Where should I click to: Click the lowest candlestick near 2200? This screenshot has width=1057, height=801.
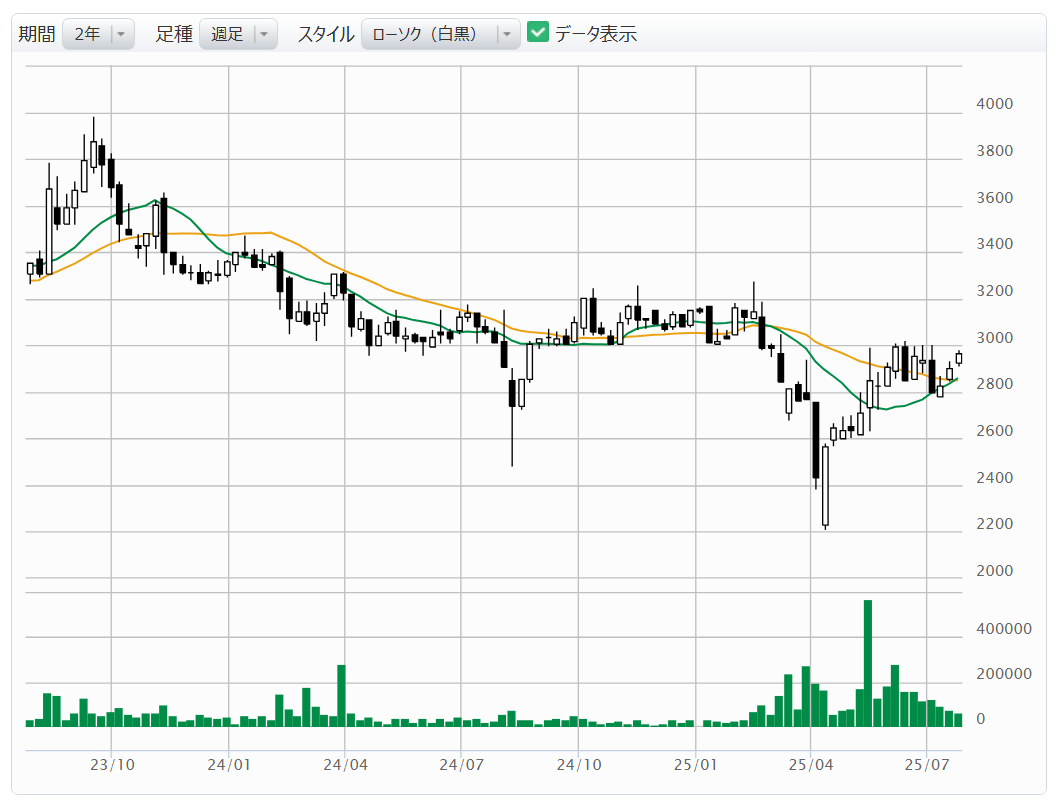(825, 485)
